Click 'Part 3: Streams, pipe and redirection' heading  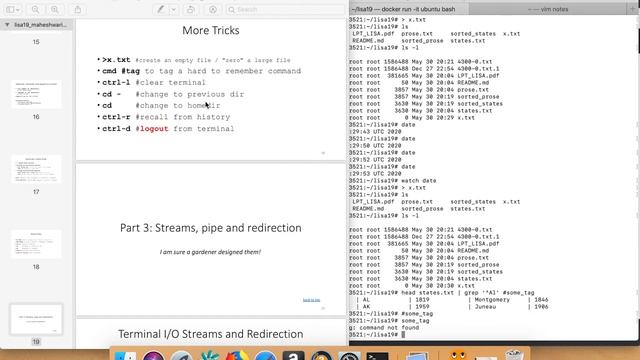pyautogui.click(x=211, y=228)
